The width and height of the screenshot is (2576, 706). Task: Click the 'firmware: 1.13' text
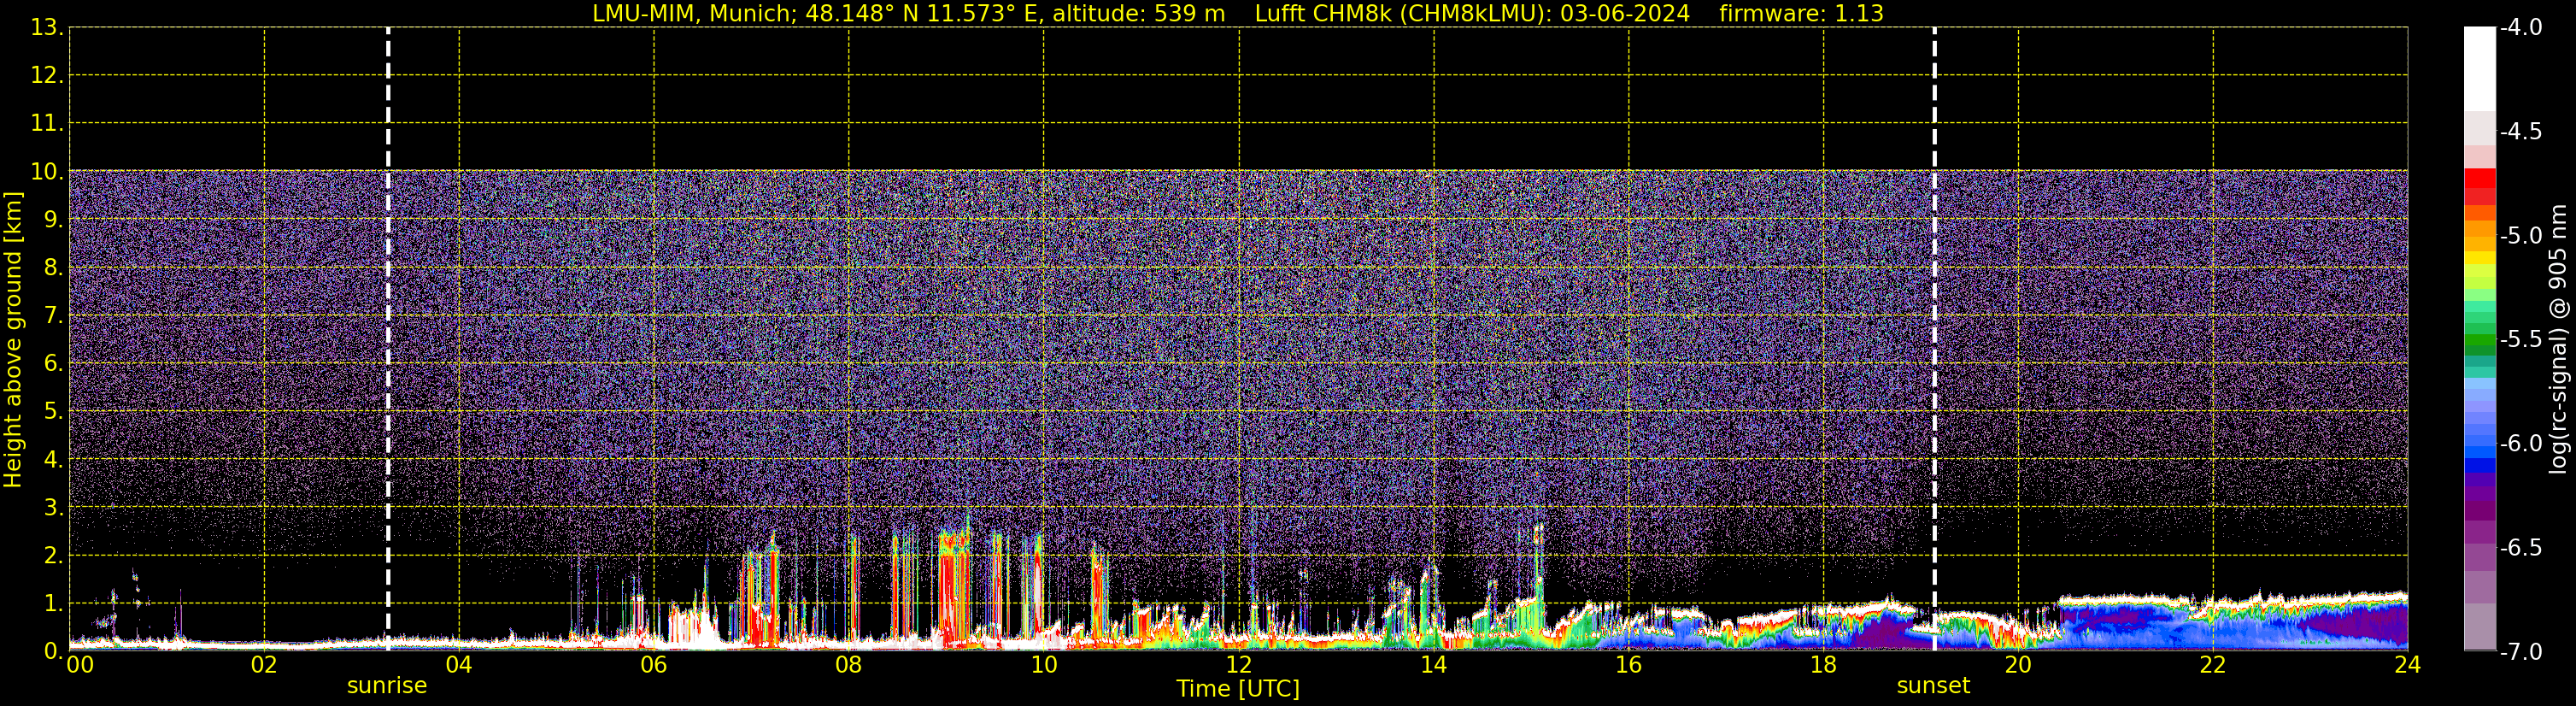(1801, 14)
